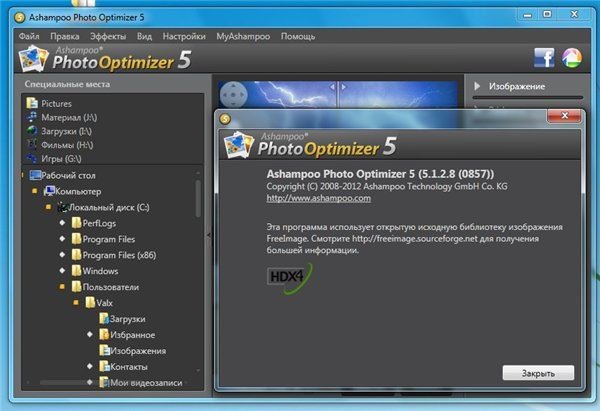Screen dimensions: 600x411
Task: Click the Program Files folder icon
Action: [77, 239]
